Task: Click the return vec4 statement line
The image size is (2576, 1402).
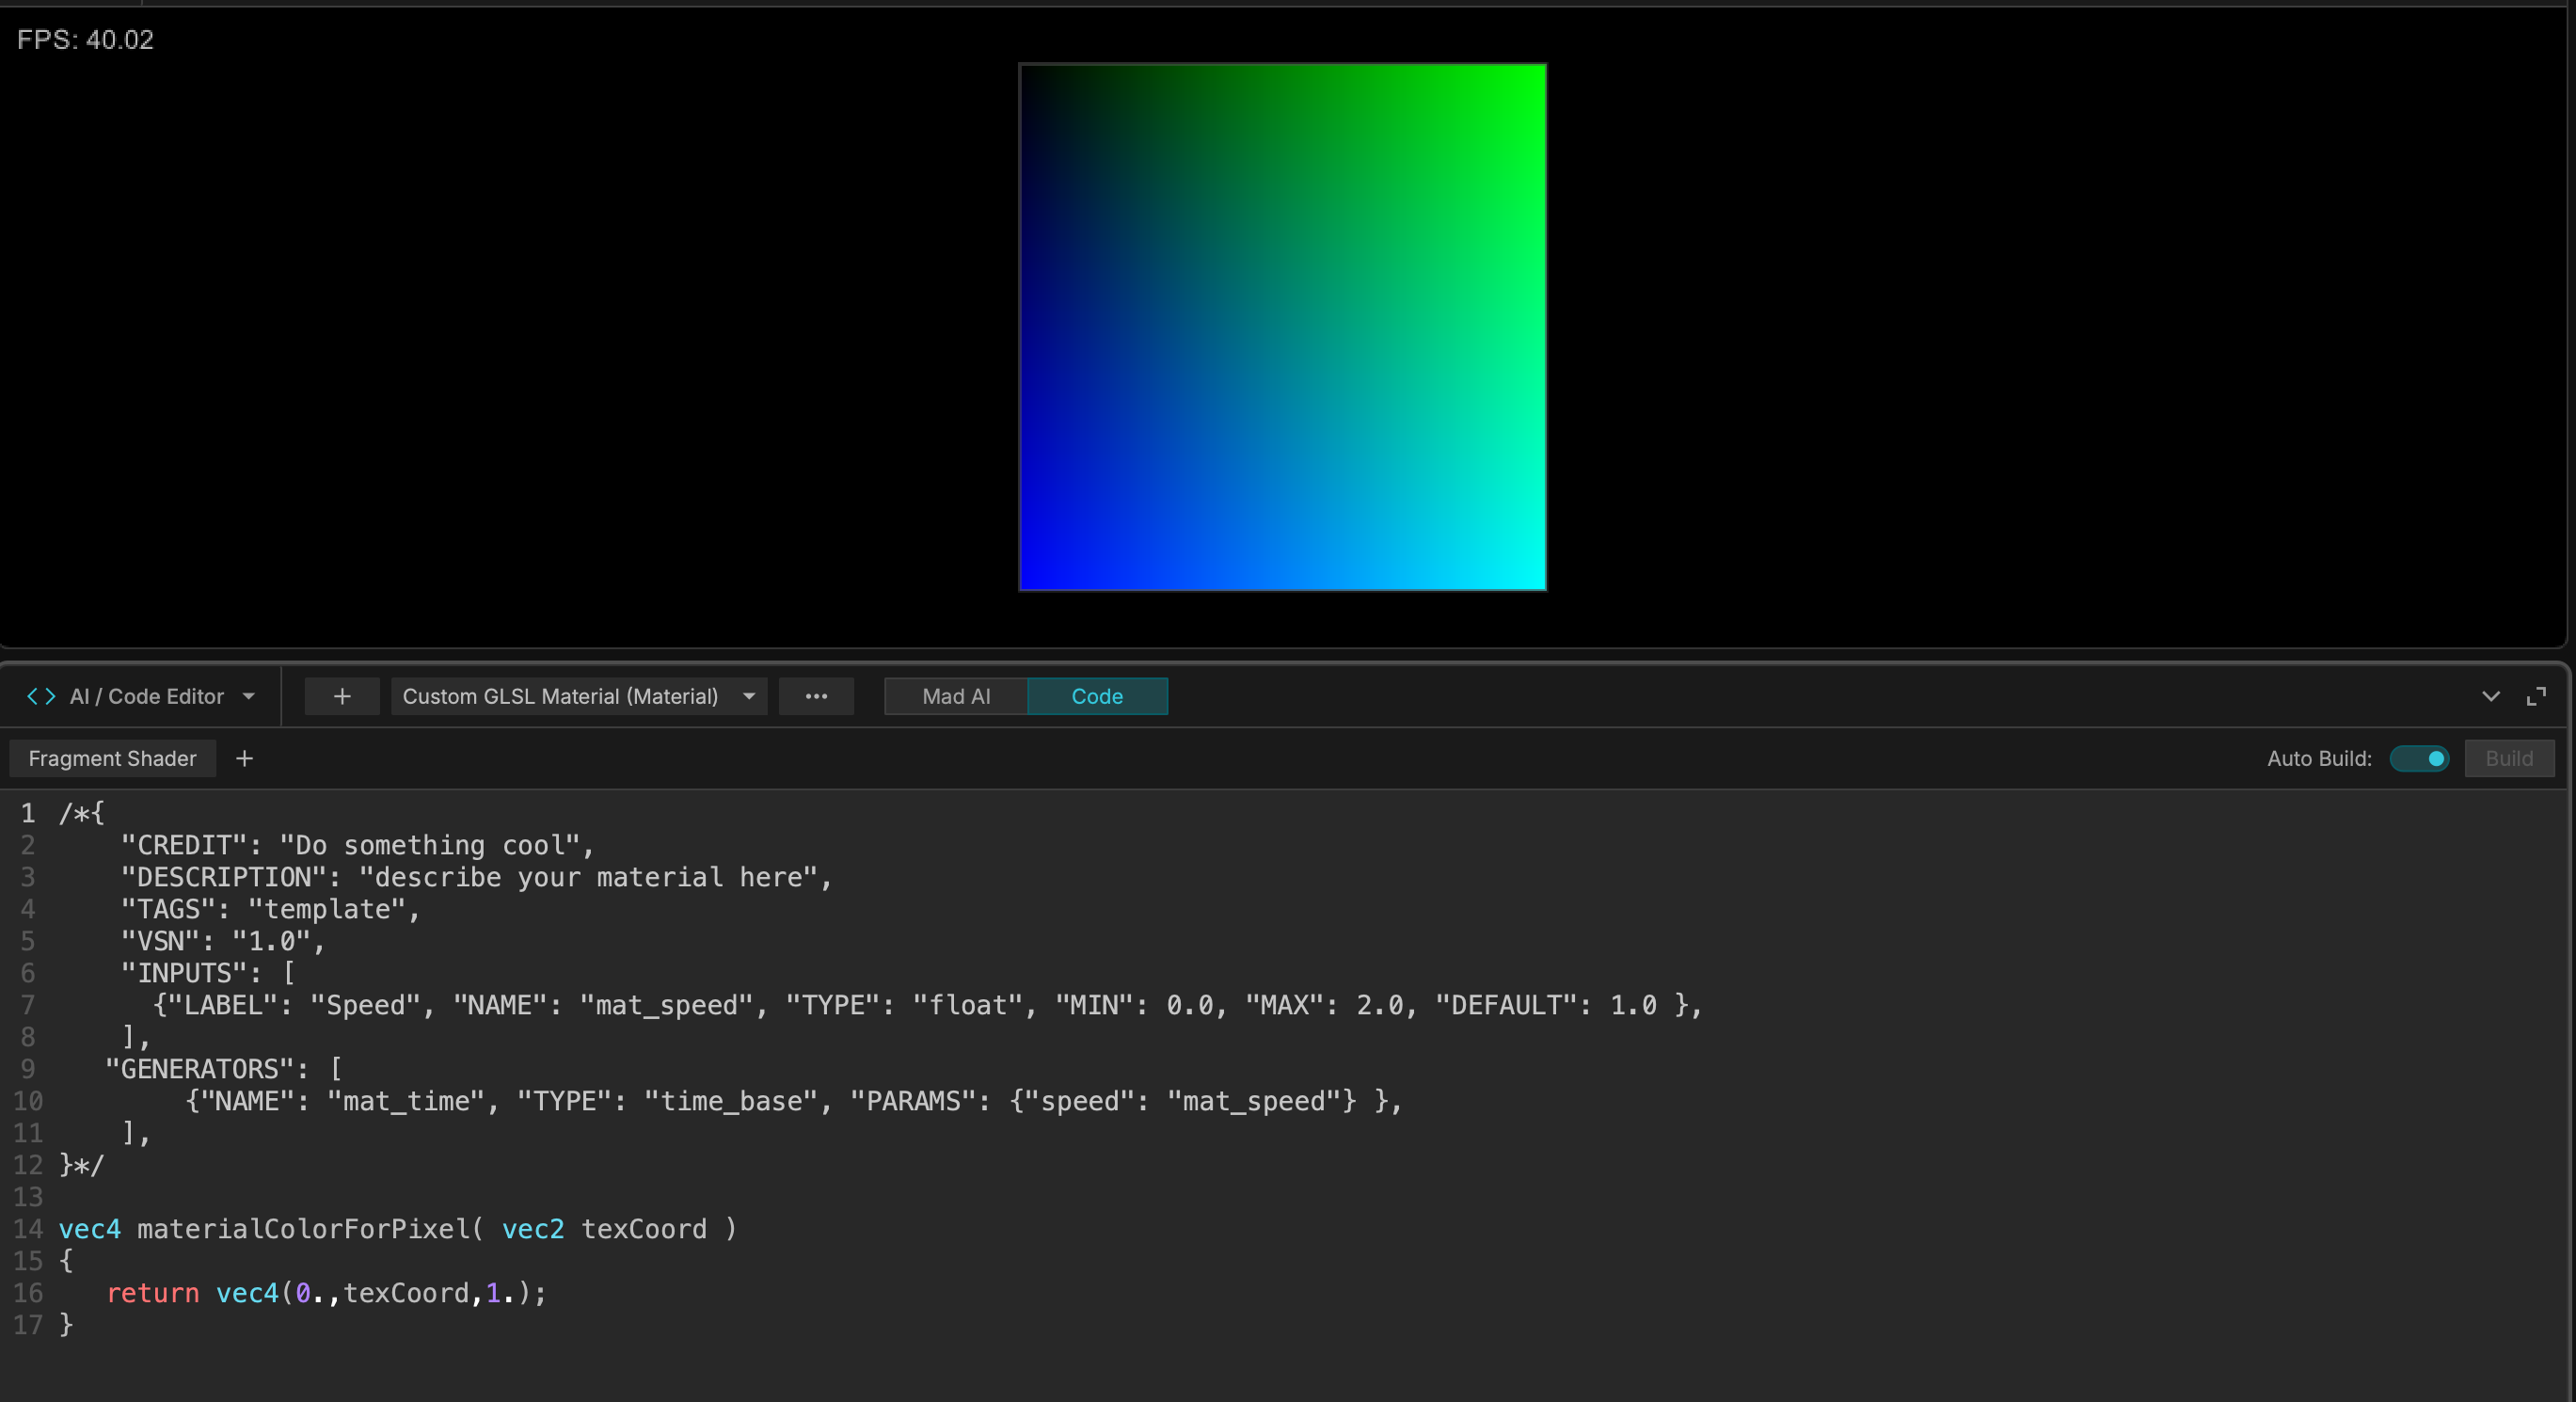Action: (326, 1293)
